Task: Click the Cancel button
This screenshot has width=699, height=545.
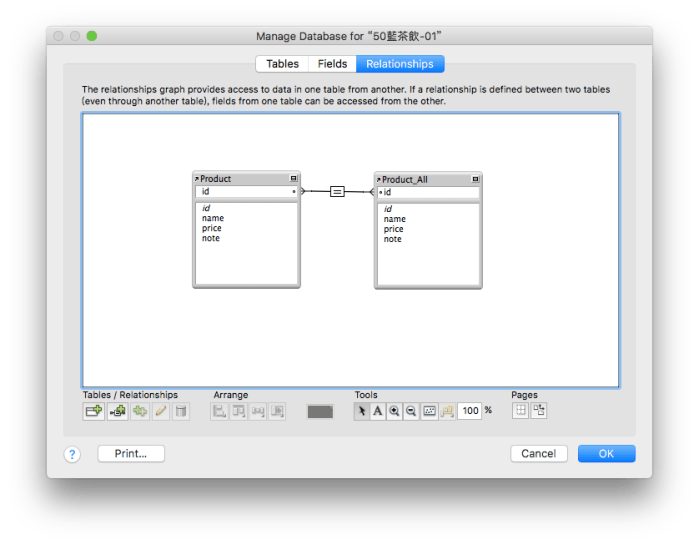Action: pyautogui.click(x=538, y=454)
